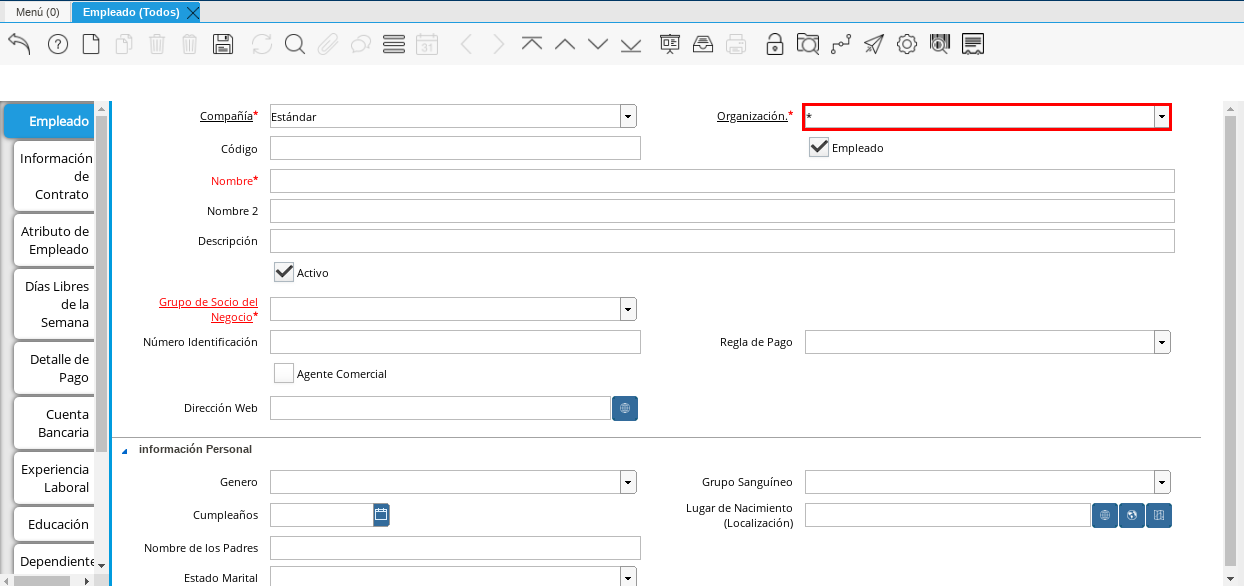
Task: Expand Grupo de Socio del Negocio dropdown
Action: pos(628,309)
